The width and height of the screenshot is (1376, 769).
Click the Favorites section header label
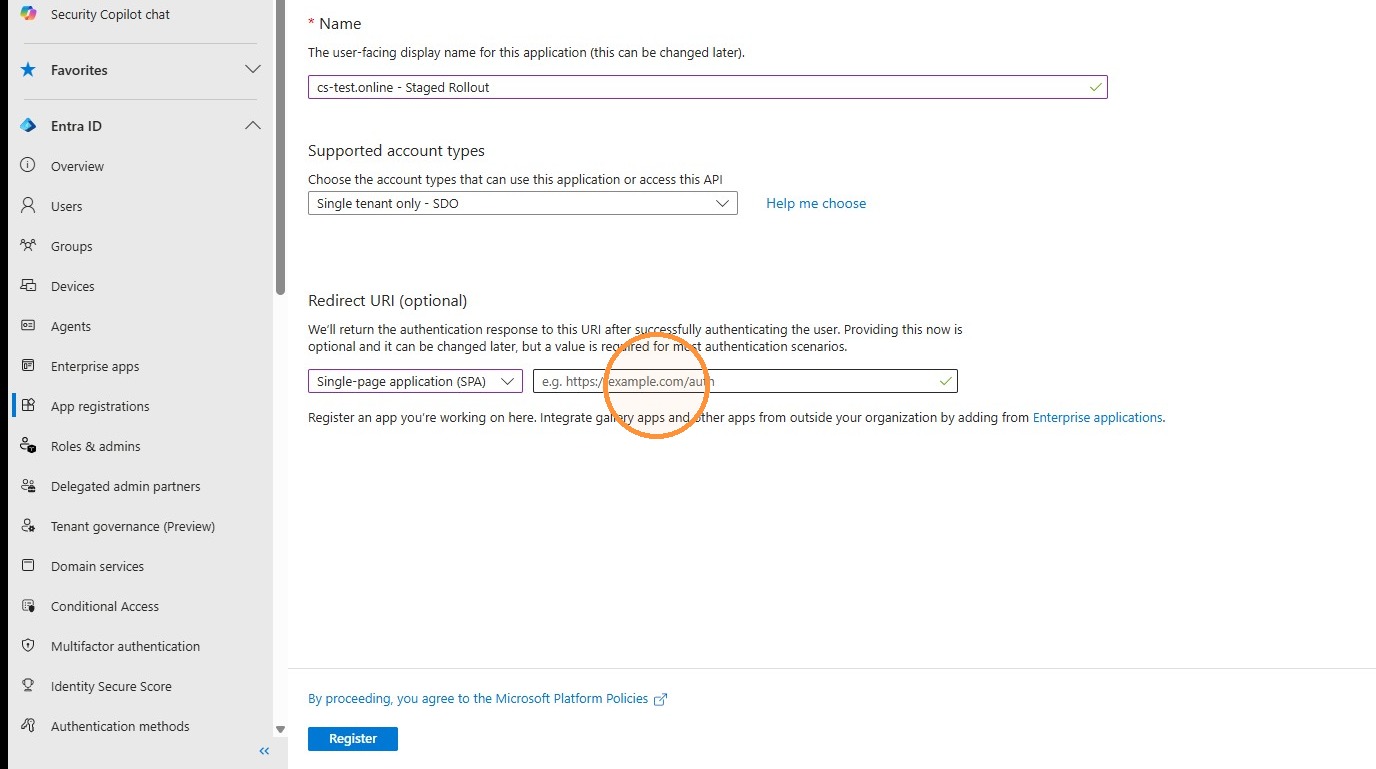tap(79, 70)
